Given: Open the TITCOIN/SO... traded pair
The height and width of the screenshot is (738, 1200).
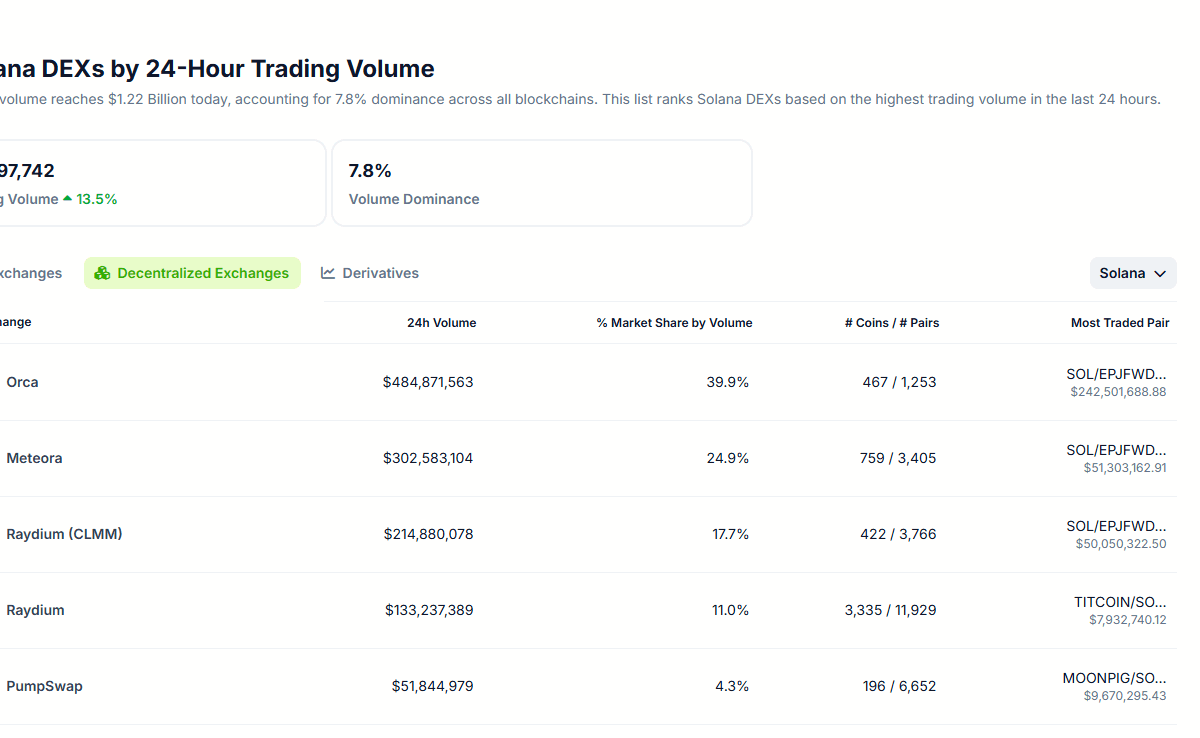Looking at the screenshot, I should 1120,602.
